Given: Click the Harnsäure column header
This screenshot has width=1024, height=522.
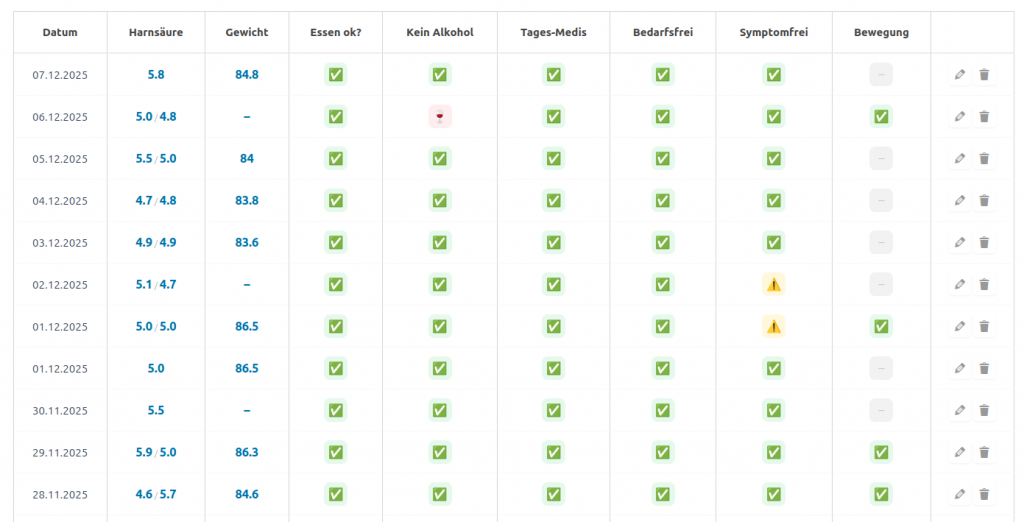Looking at the screenshot, I should click(156, 33).
